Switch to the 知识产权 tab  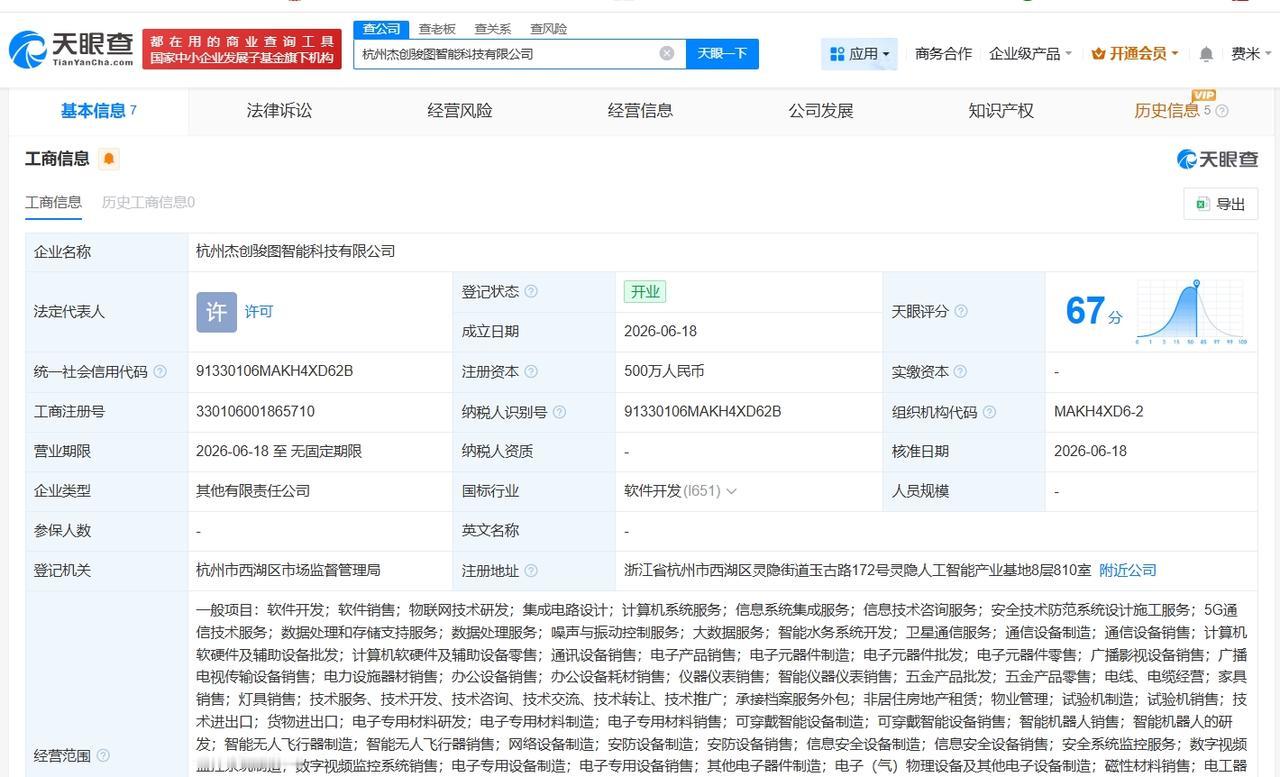1001,110
